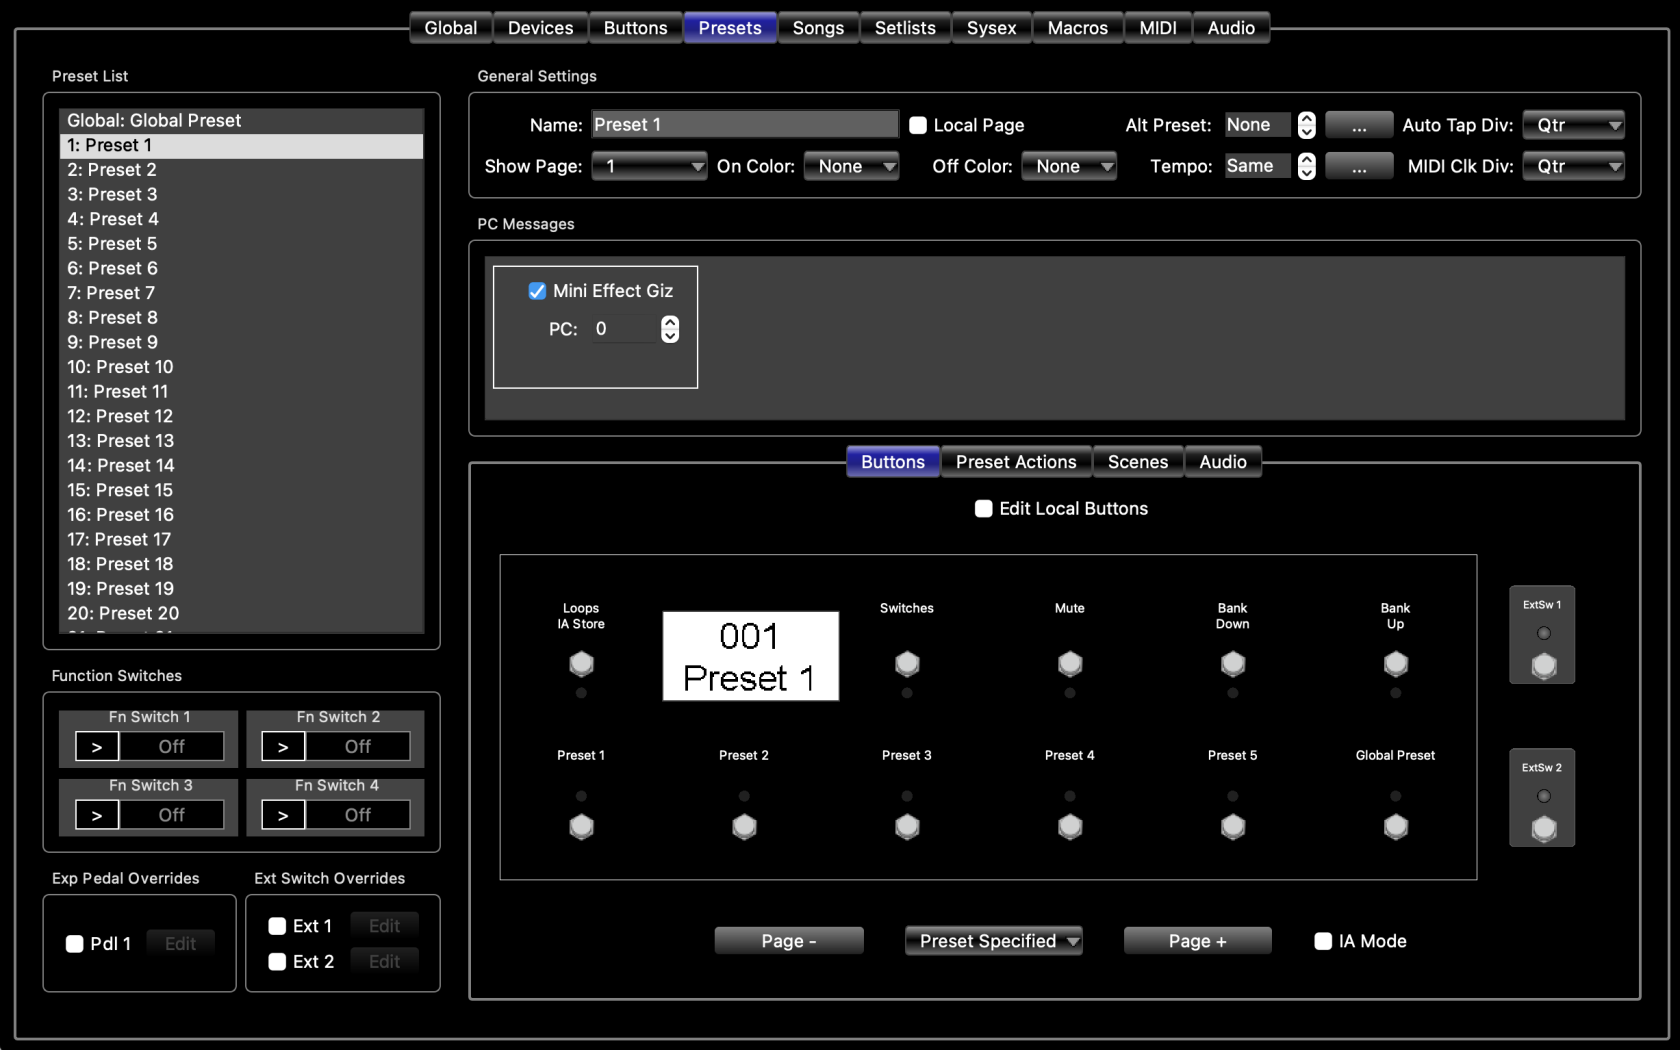Enable the Ext 1 override checkbox
The image size is (1680, 1050).
[x=277, y=926]
